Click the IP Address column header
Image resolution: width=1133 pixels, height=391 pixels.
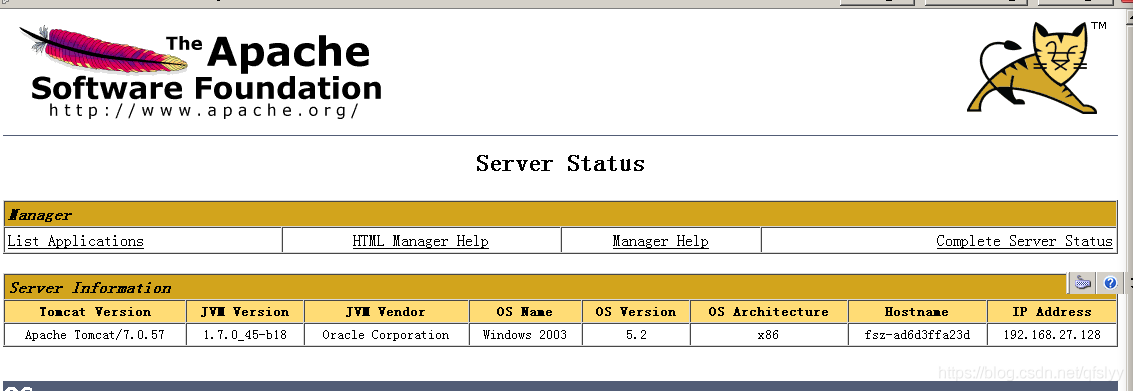1052,311
